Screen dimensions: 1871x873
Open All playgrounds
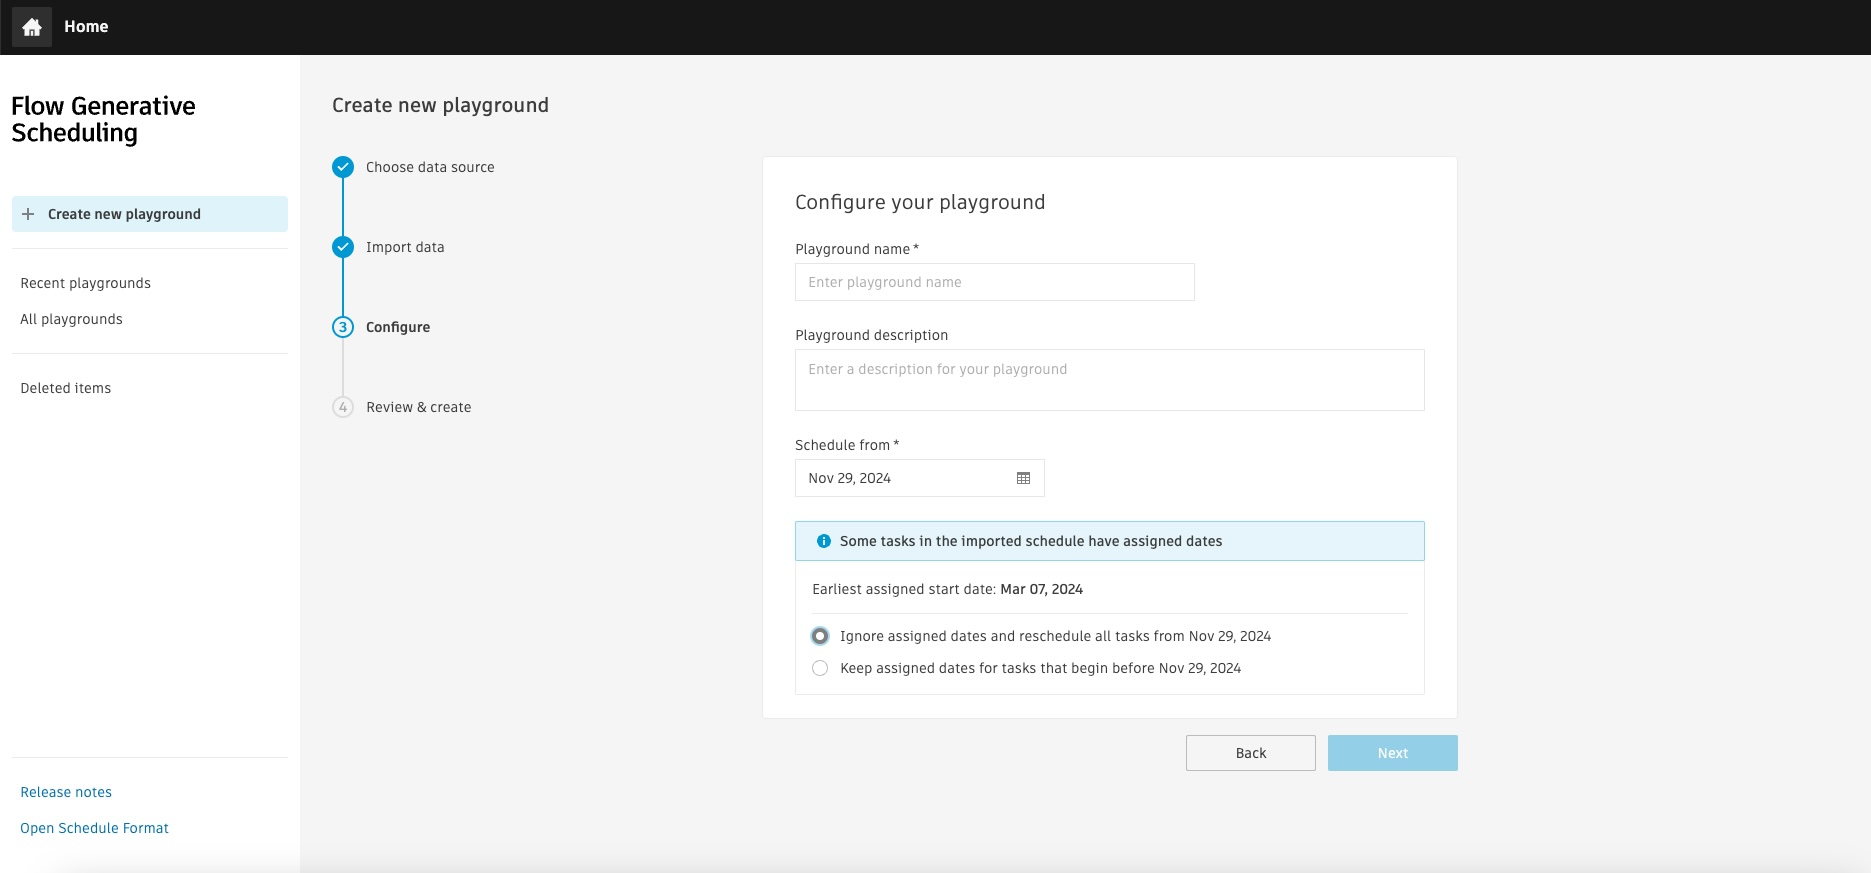72,319
